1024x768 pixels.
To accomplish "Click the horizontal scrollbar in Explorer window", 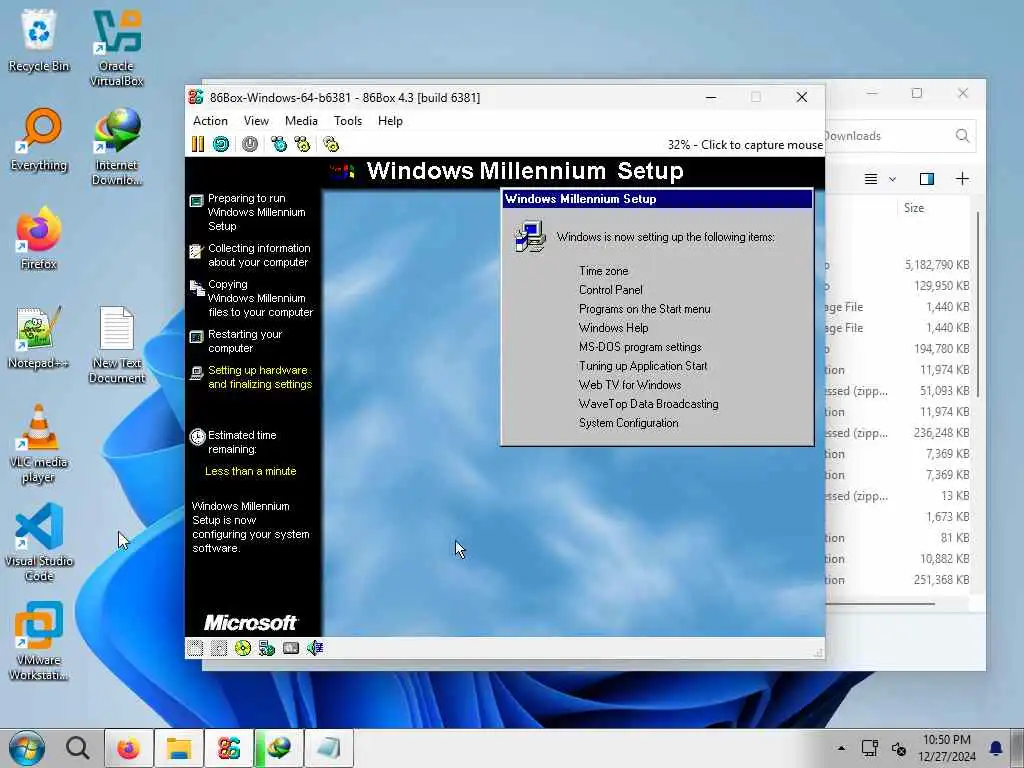I will 880,604.
